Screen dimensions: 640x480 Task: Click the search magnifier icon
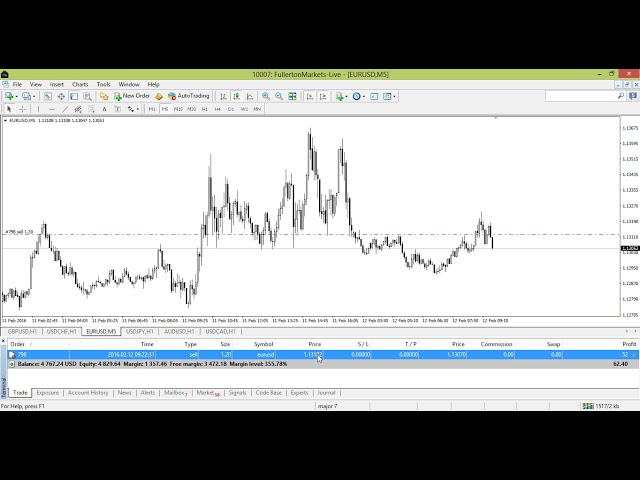point(621,96)
